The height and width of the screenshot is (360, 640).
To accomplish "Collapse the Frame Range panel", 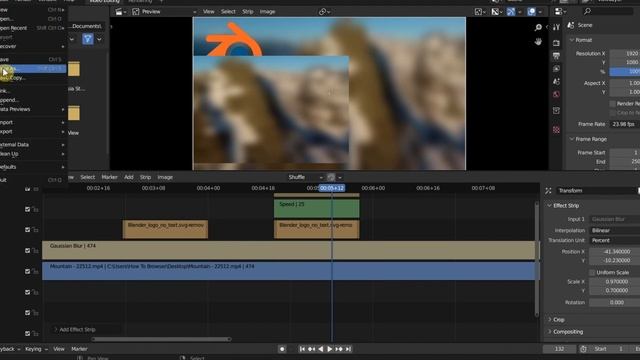I will [x=590, y=139].
